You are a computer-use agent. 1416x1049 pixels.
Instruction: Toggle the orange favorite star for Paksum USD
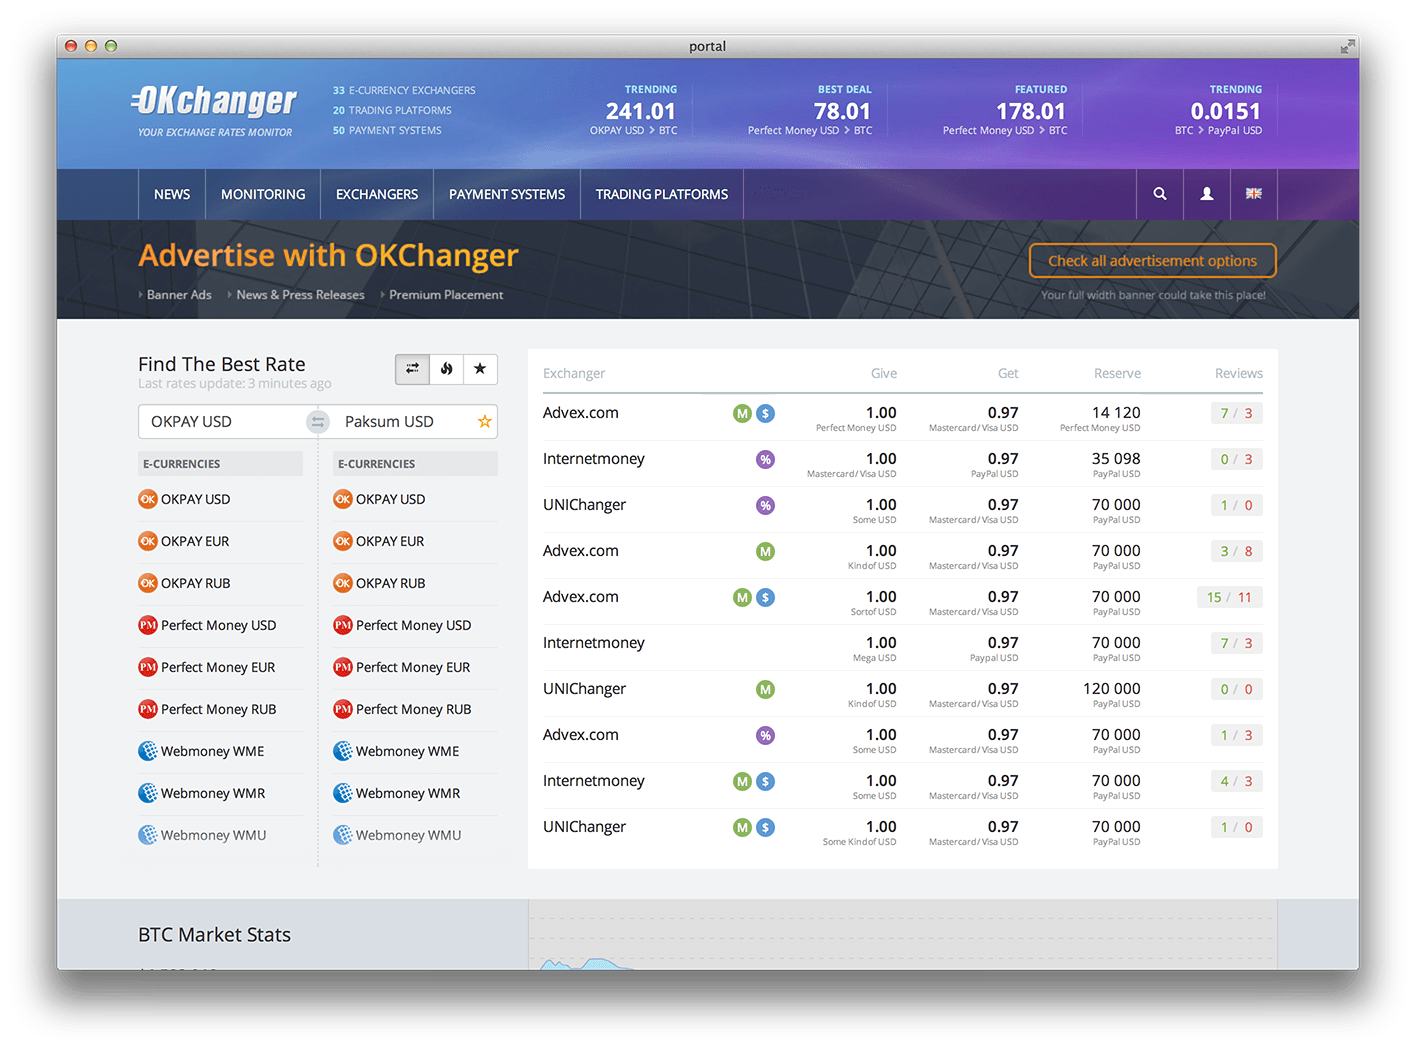click(484, 422)
